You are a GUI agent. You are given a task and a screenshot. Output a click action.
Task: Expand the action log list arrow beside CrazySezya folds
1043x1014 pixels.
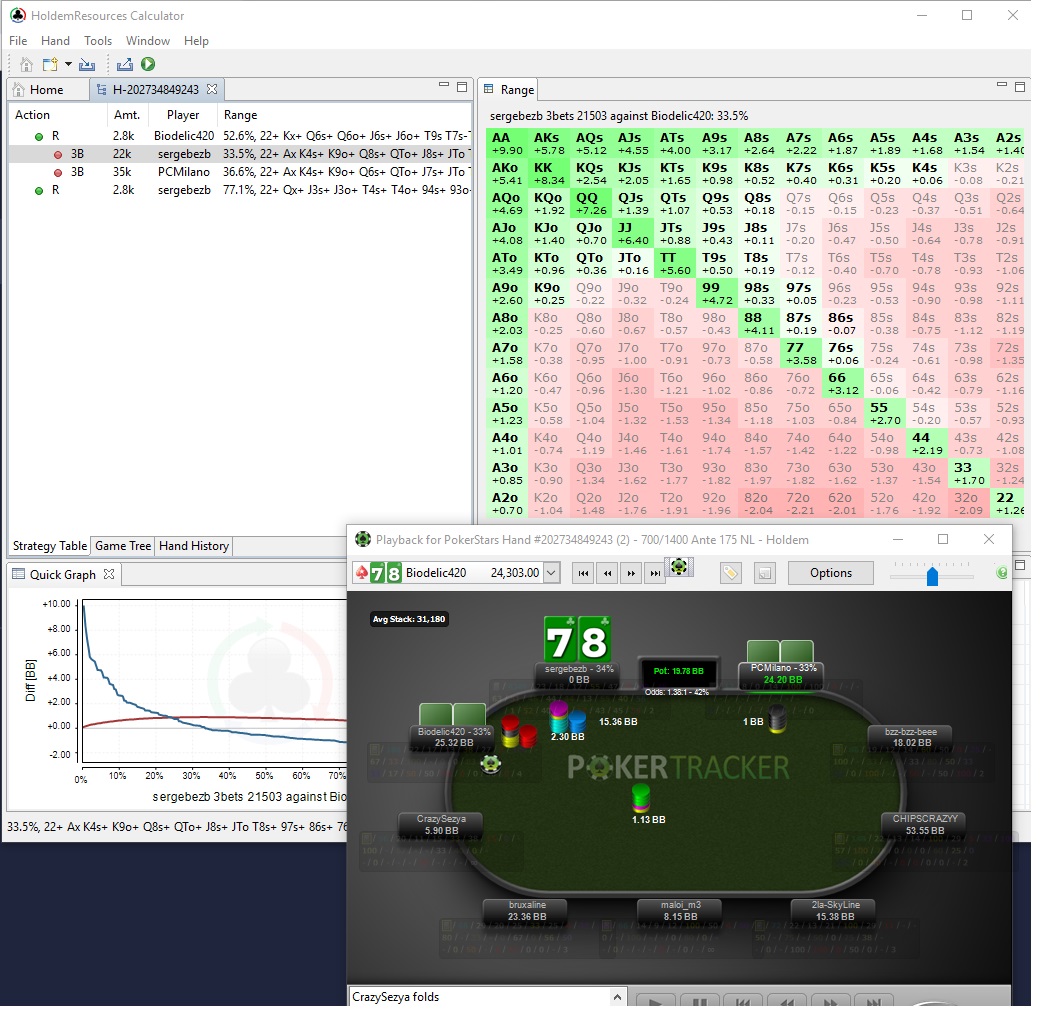[617, 997]
